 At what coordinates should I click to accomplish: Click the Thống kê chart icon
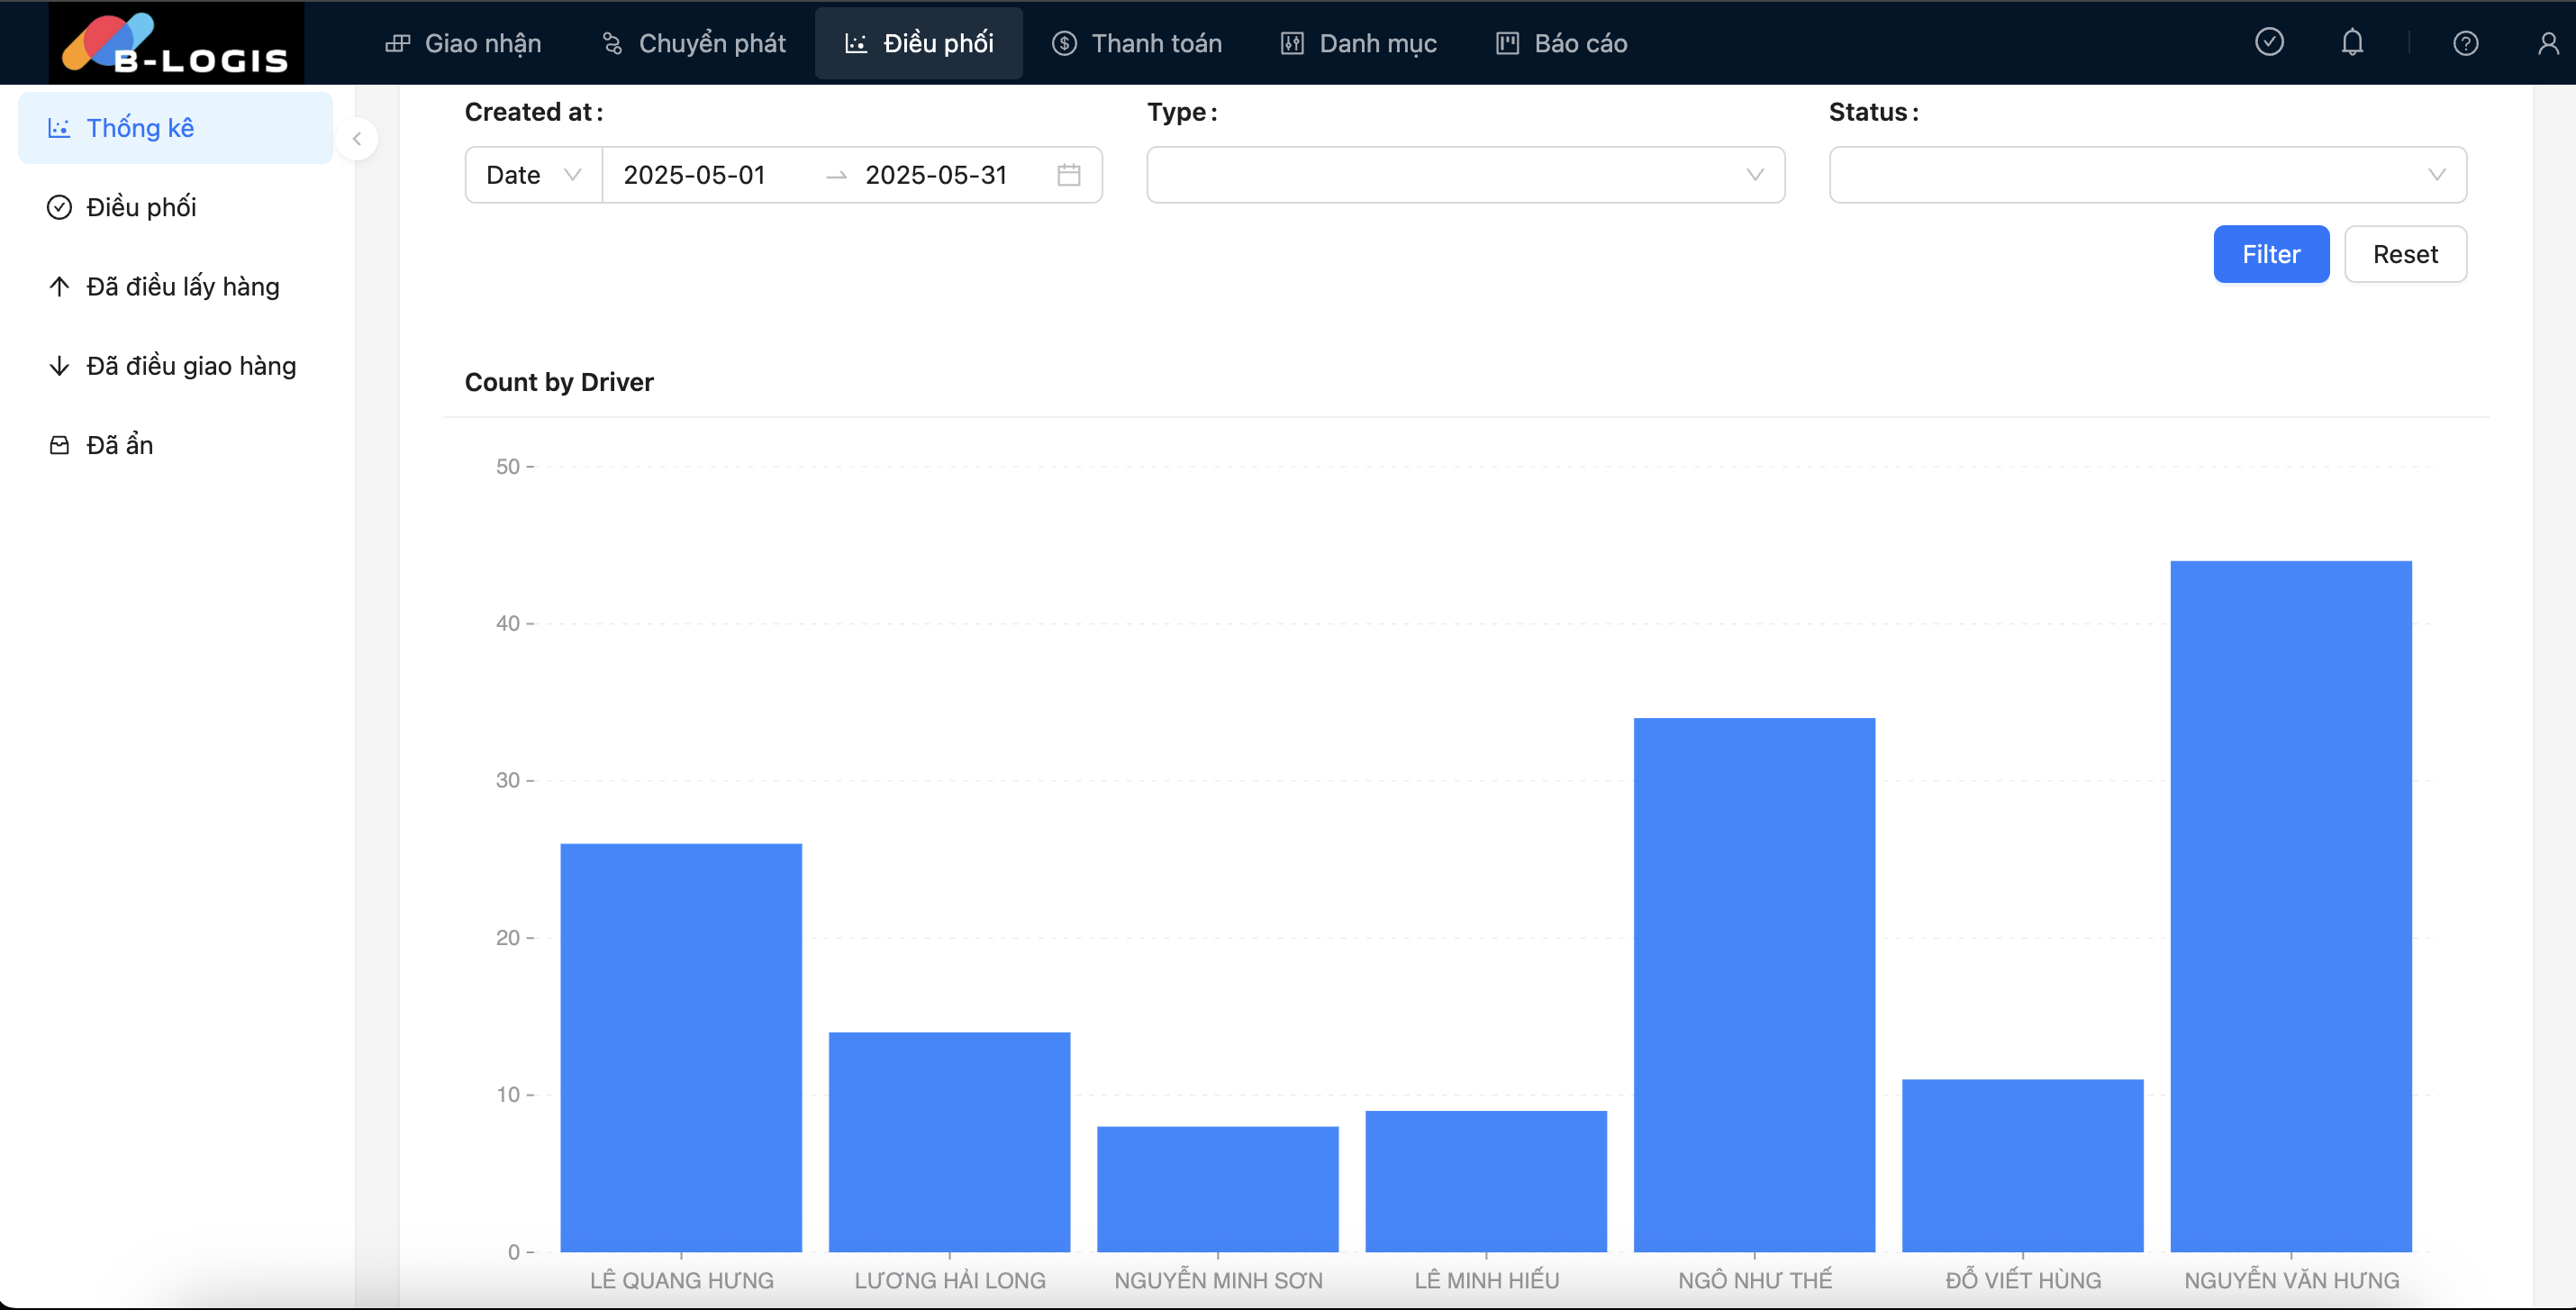click(x=59, y=128)
